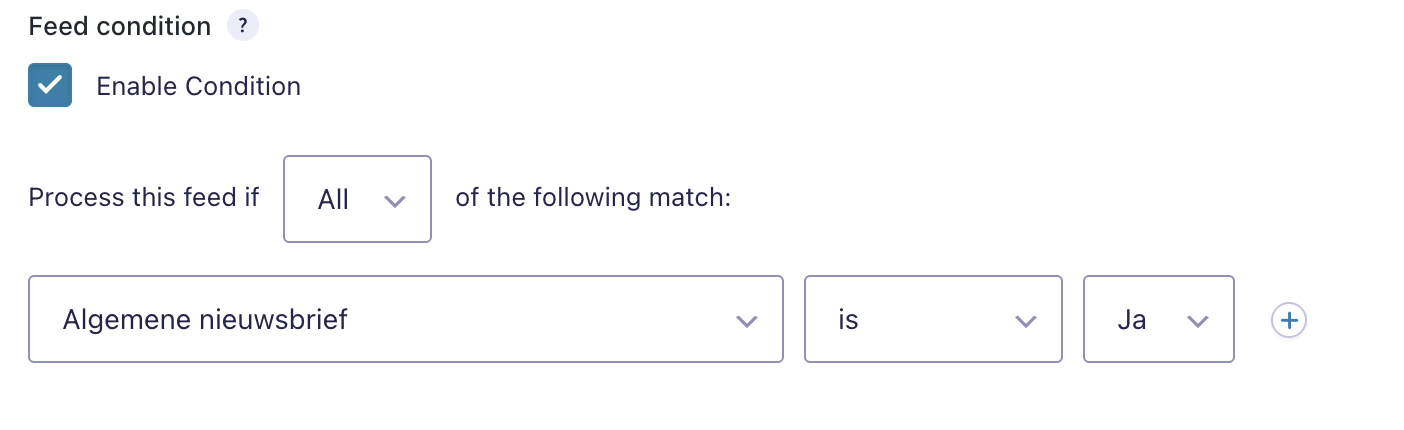Image resolution: width=1404 pixels, height=430 pixels.
Task: Click the "Feed condition" heading label
Action: pos(120,26)
